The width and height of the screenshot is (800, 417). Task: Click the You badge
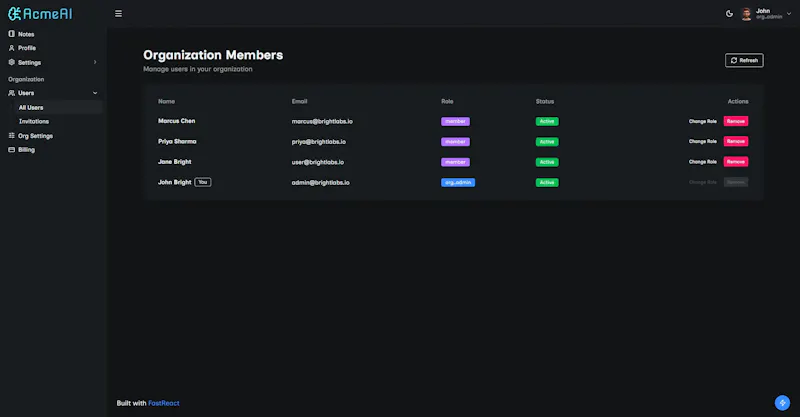point(203,182)
